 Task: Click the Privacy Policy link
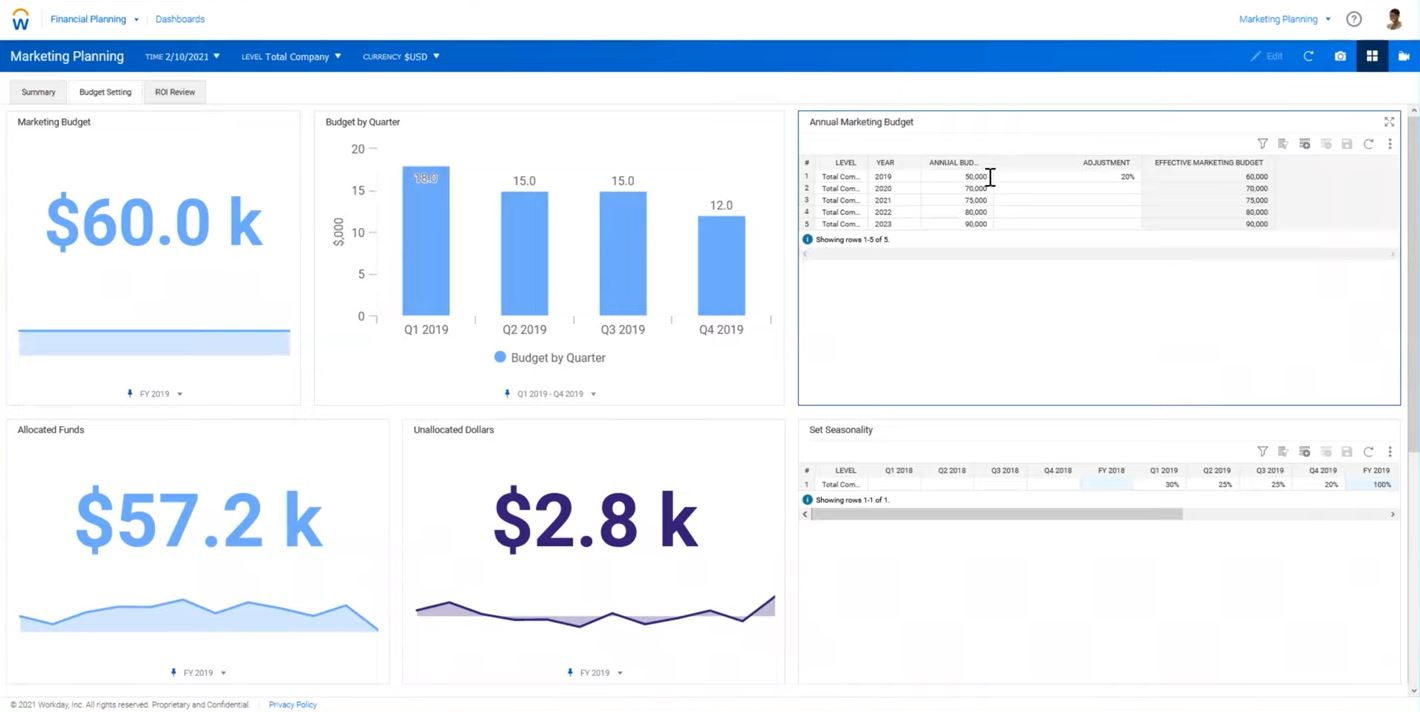292,704
